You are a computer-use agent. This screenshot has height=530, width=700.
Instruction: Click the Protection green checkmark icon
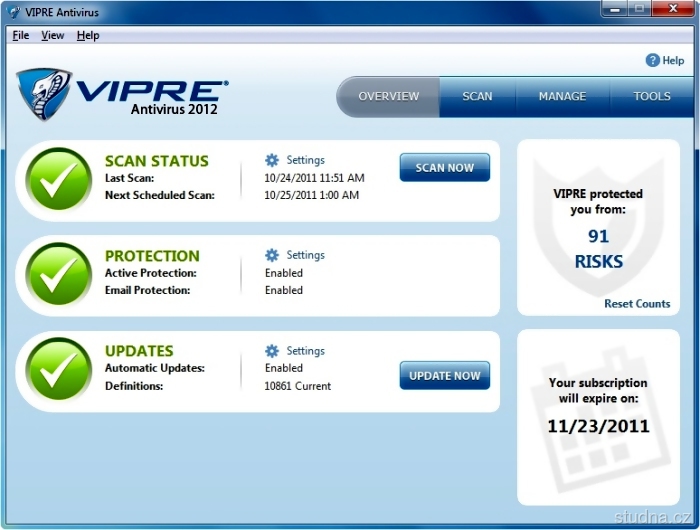pyautogui.click(x=58, y=274)
